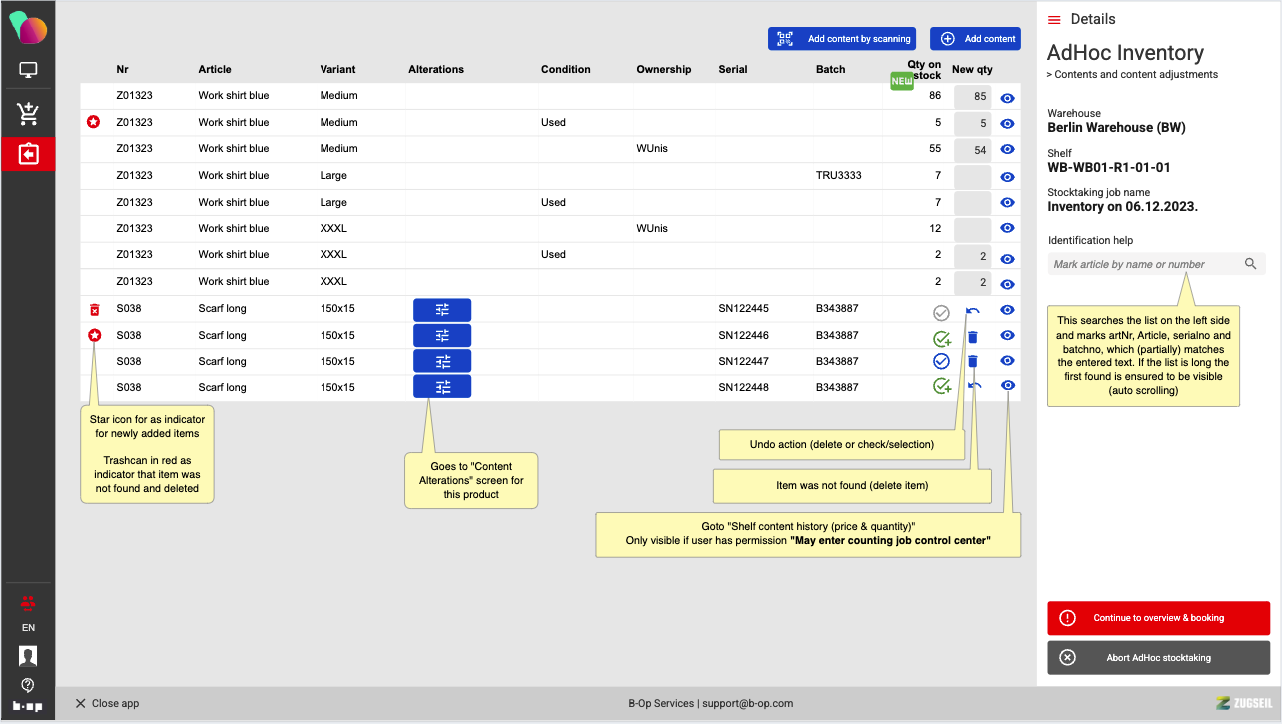Undo the action on serial SN122448
Screen dimensions: 1282x724
[x=973, y=386]
